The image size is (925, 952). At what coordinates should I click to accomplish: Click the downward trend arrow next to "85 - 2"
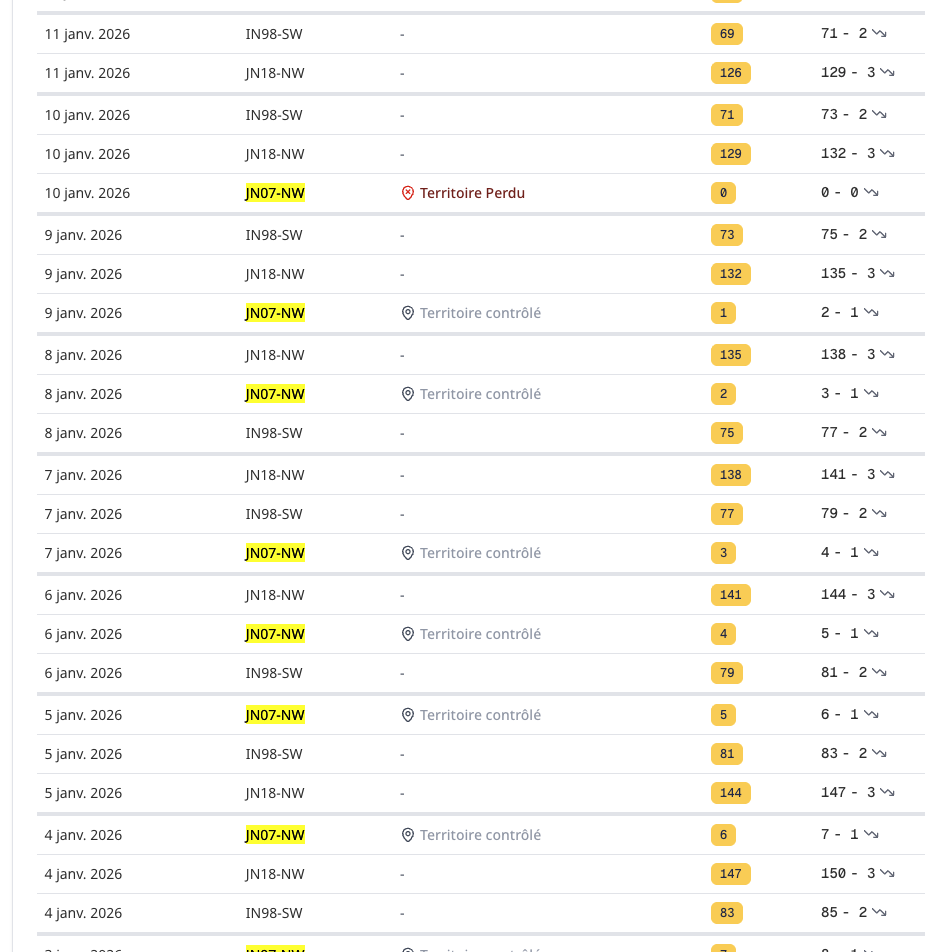[879, 913]
